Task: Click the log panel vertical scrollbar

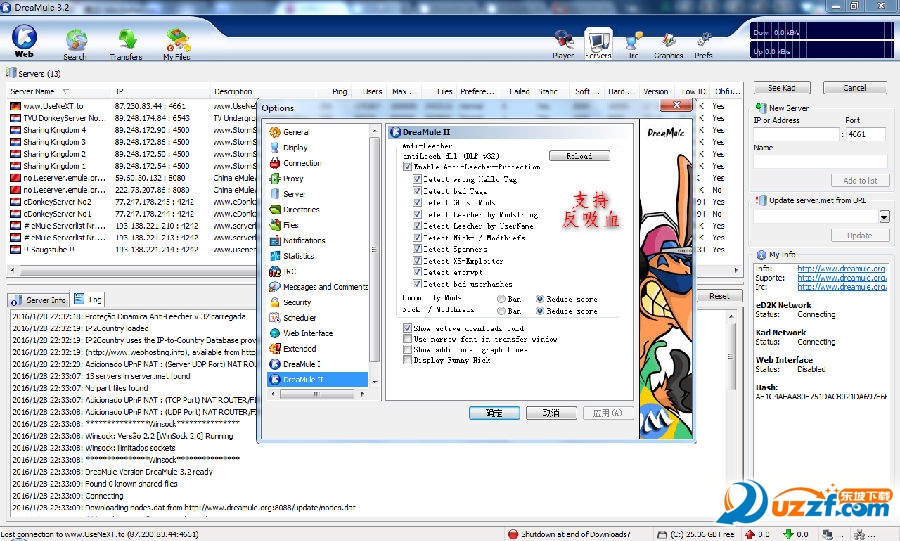Action: coord(731,356)
